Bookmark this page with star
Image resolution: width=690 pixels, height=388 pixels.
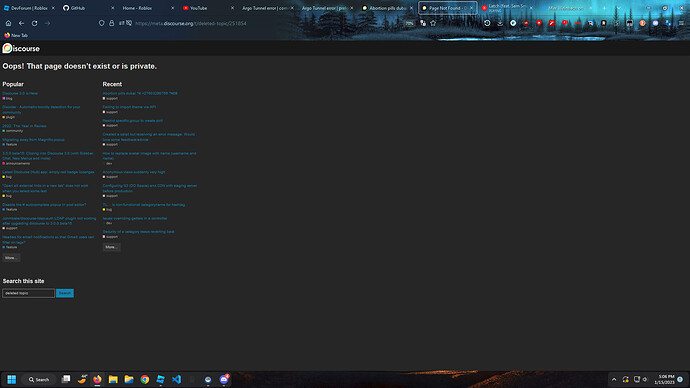click(433, 23)
